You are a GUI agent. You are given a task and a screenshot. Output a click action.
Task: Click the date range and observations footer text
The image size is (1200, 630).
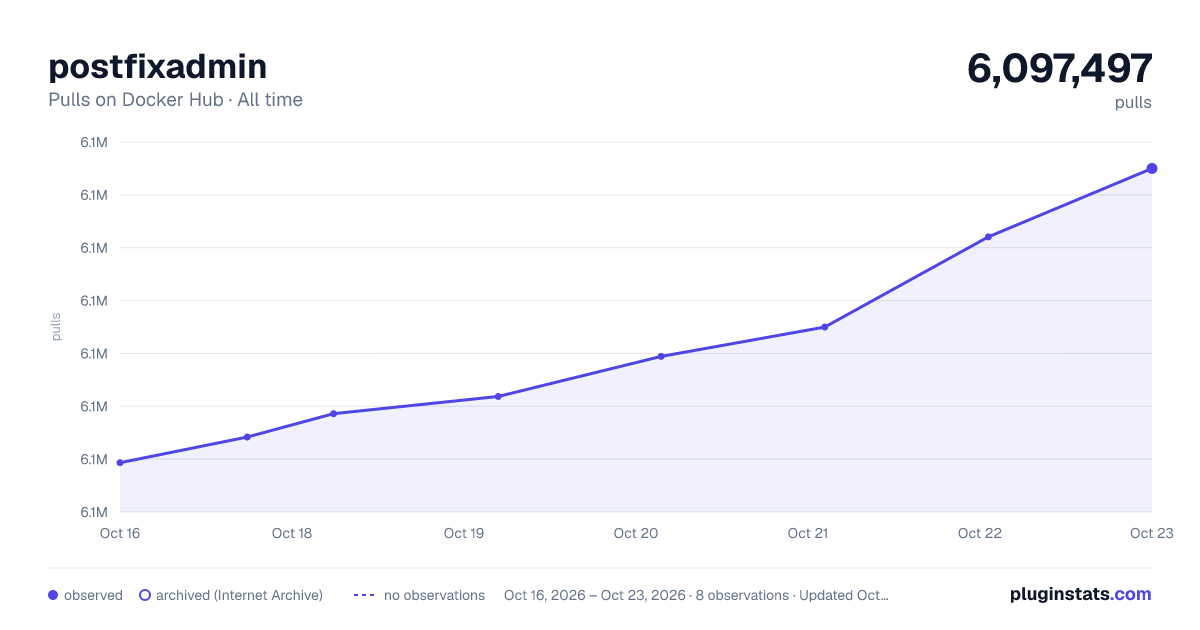[697, 595]
